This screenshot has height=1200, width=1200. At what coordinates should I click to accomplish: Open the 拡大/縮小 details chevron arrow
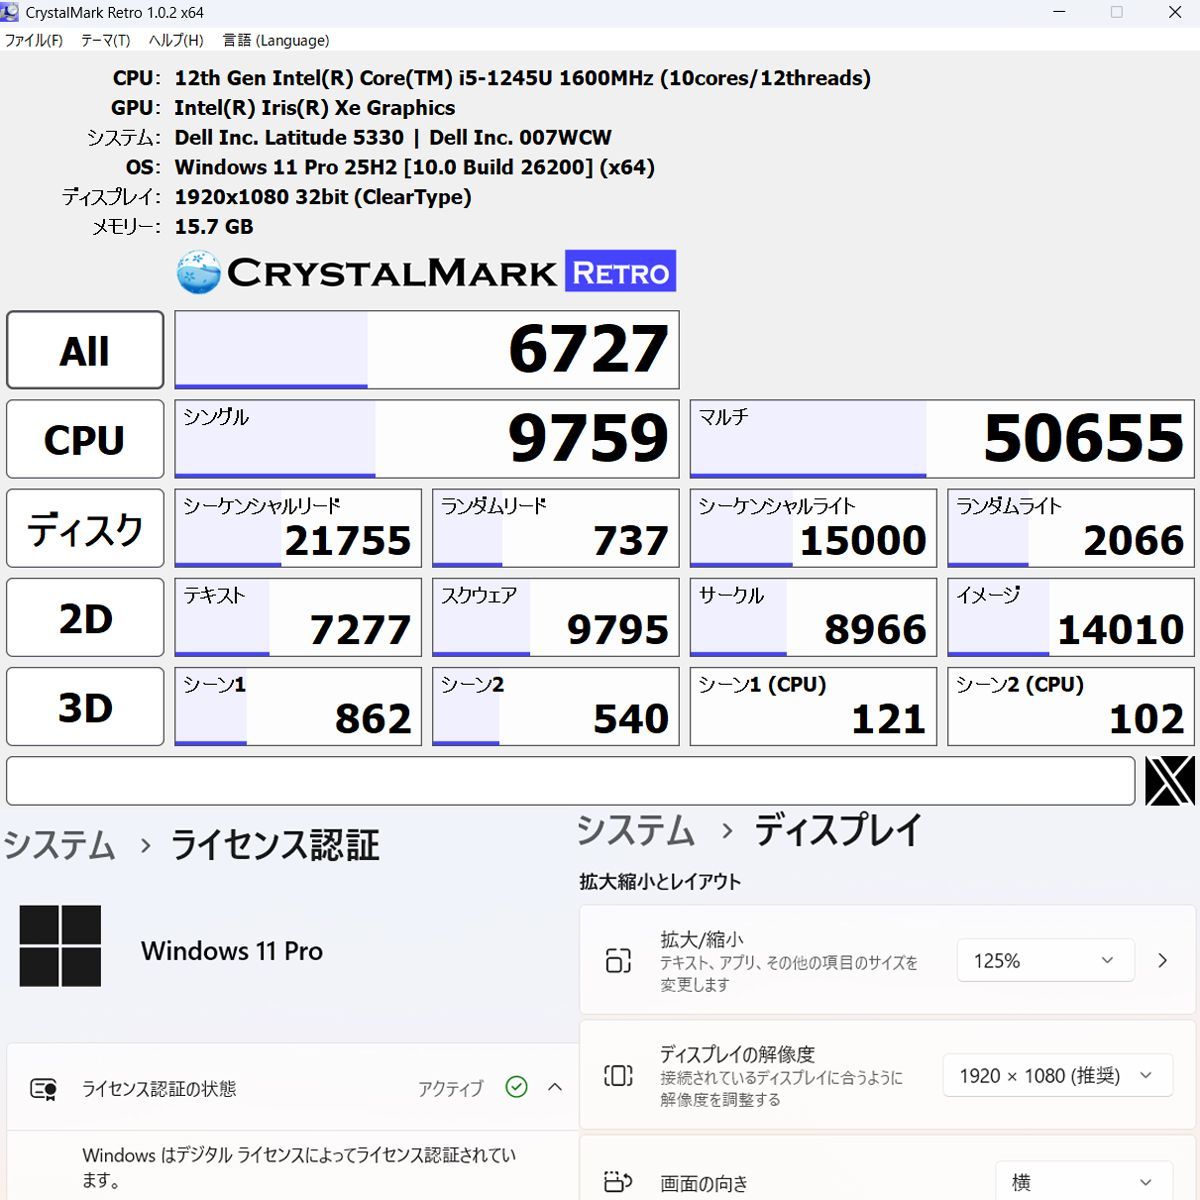coord(1162,960)
